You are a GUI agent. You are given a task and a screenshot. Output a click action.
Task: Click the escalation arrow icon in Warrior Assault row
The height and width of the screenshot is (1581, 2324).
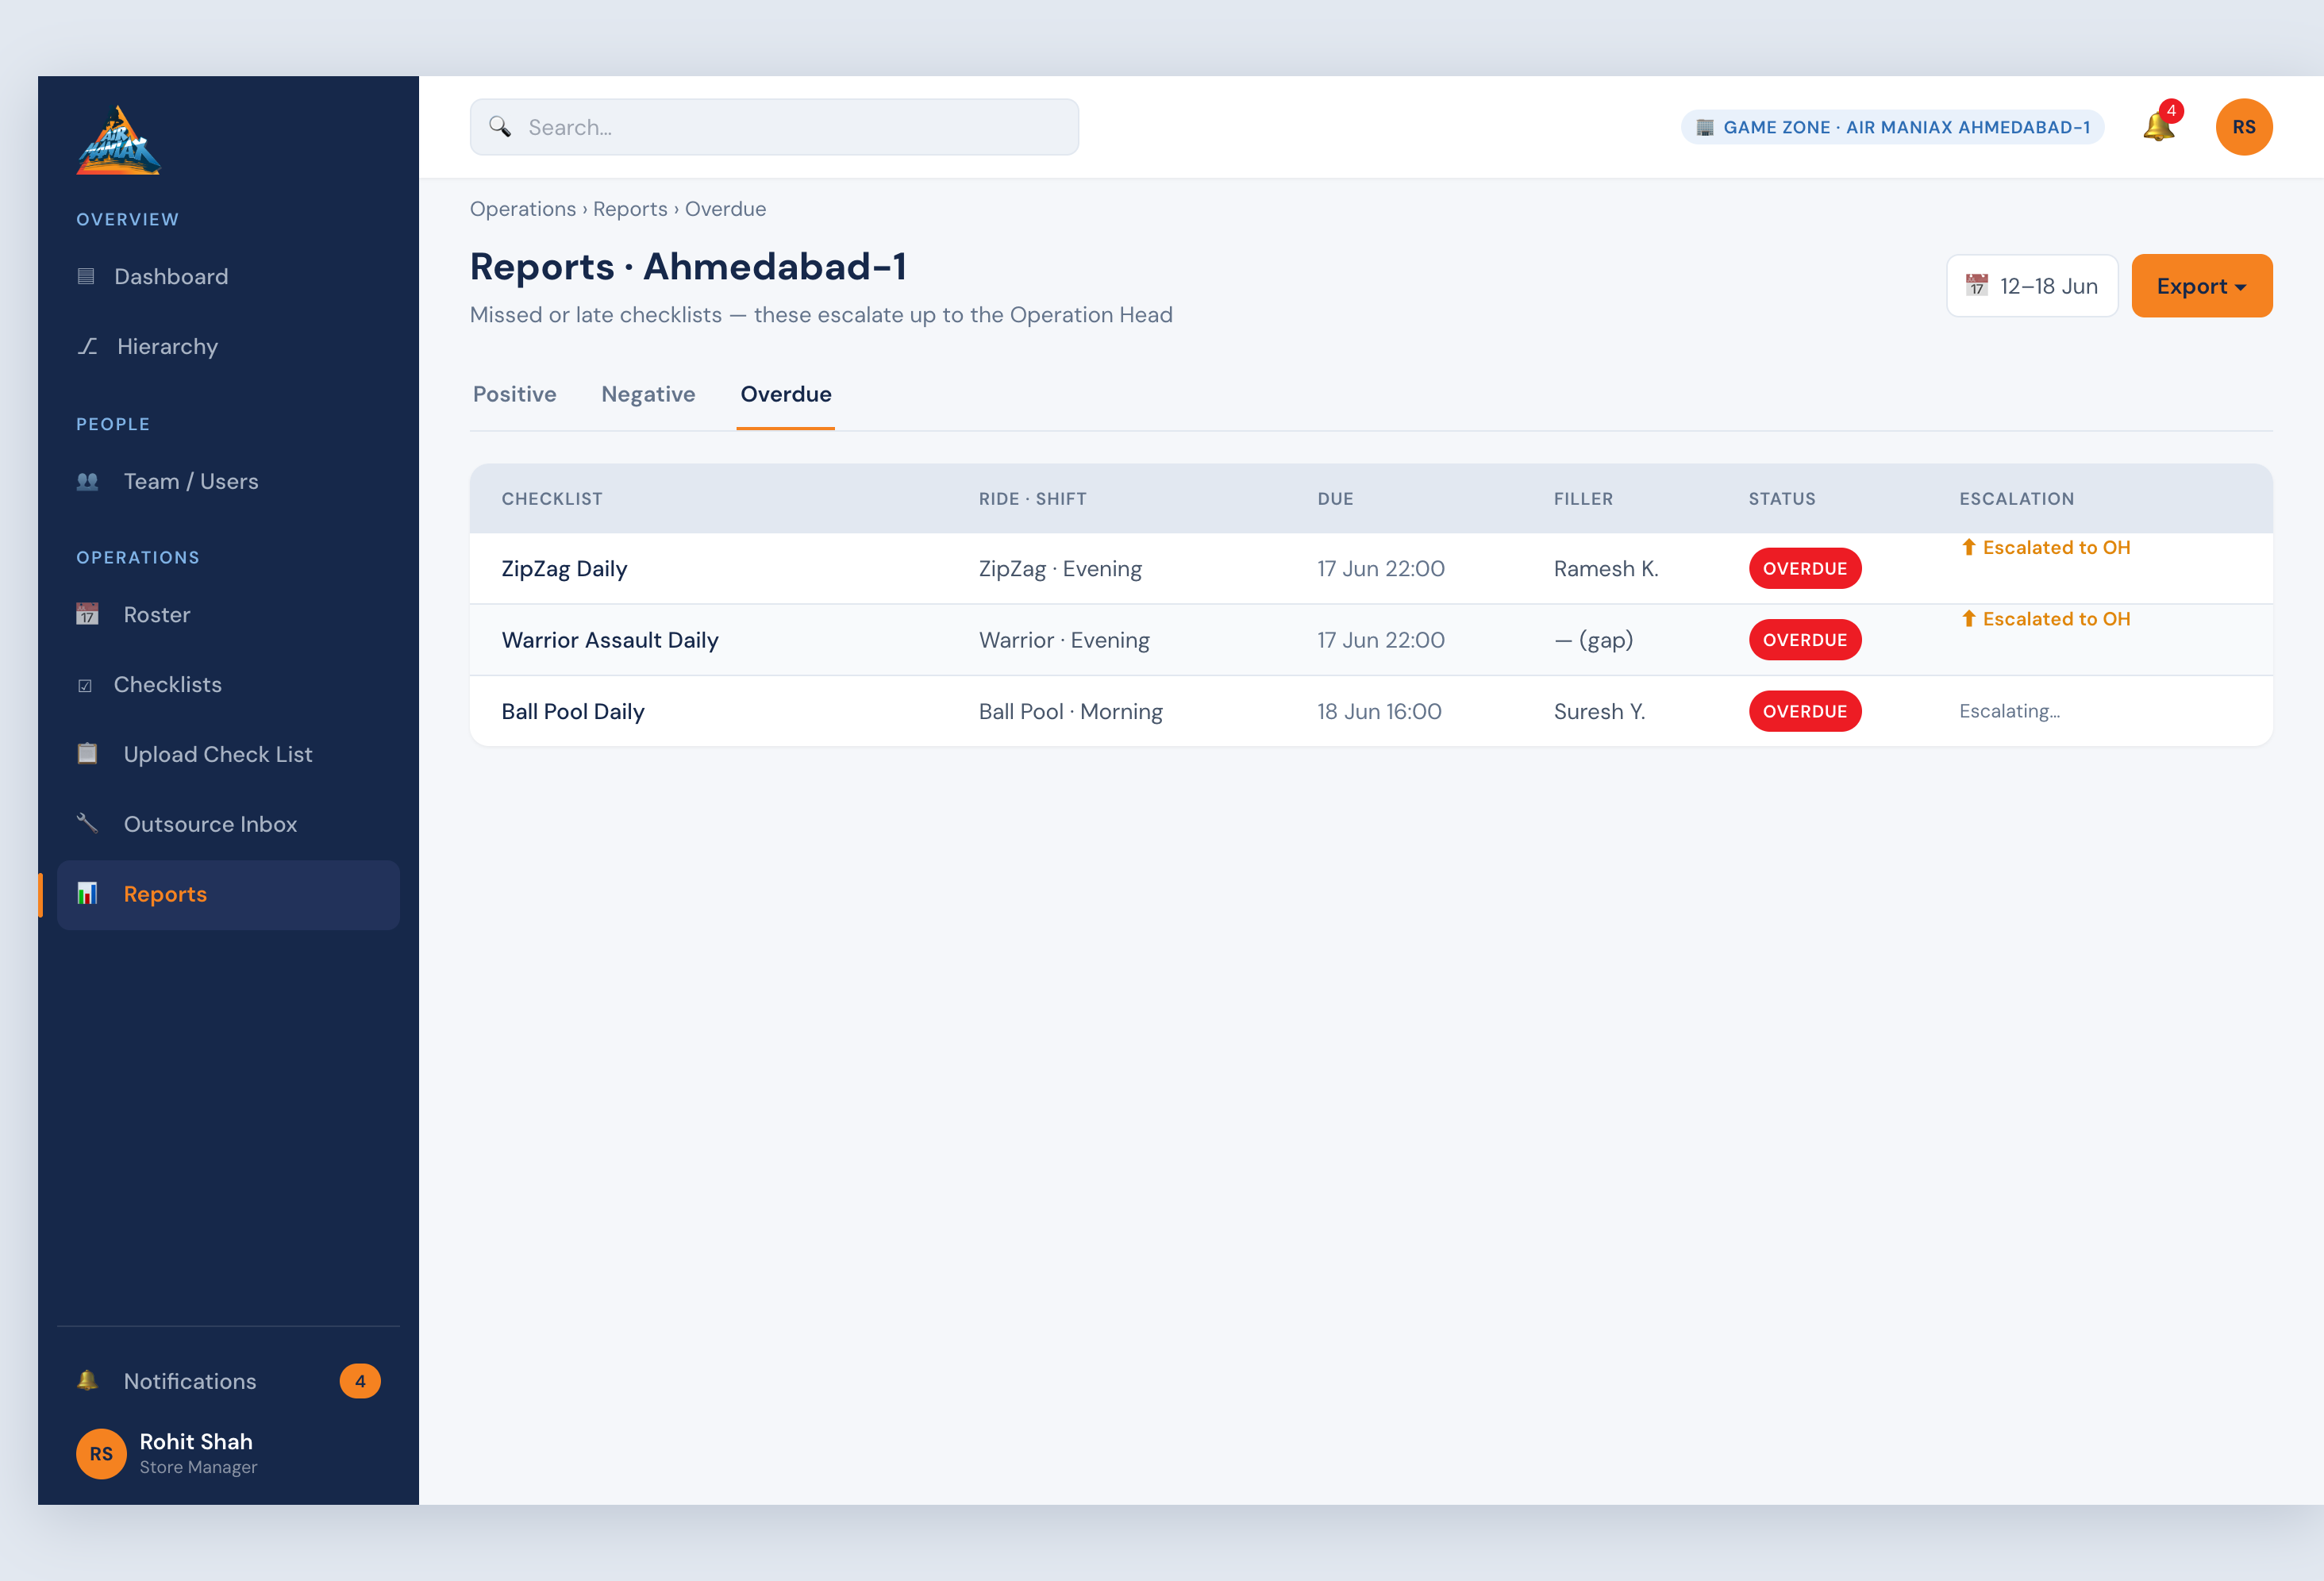point(1968,618)
